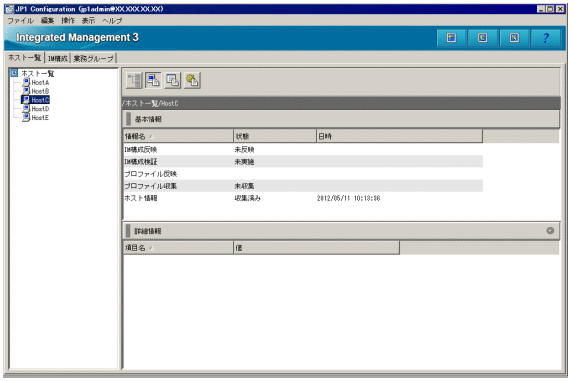Click the 未収集 status cell

pyautogui.click(x=244, y=186)
